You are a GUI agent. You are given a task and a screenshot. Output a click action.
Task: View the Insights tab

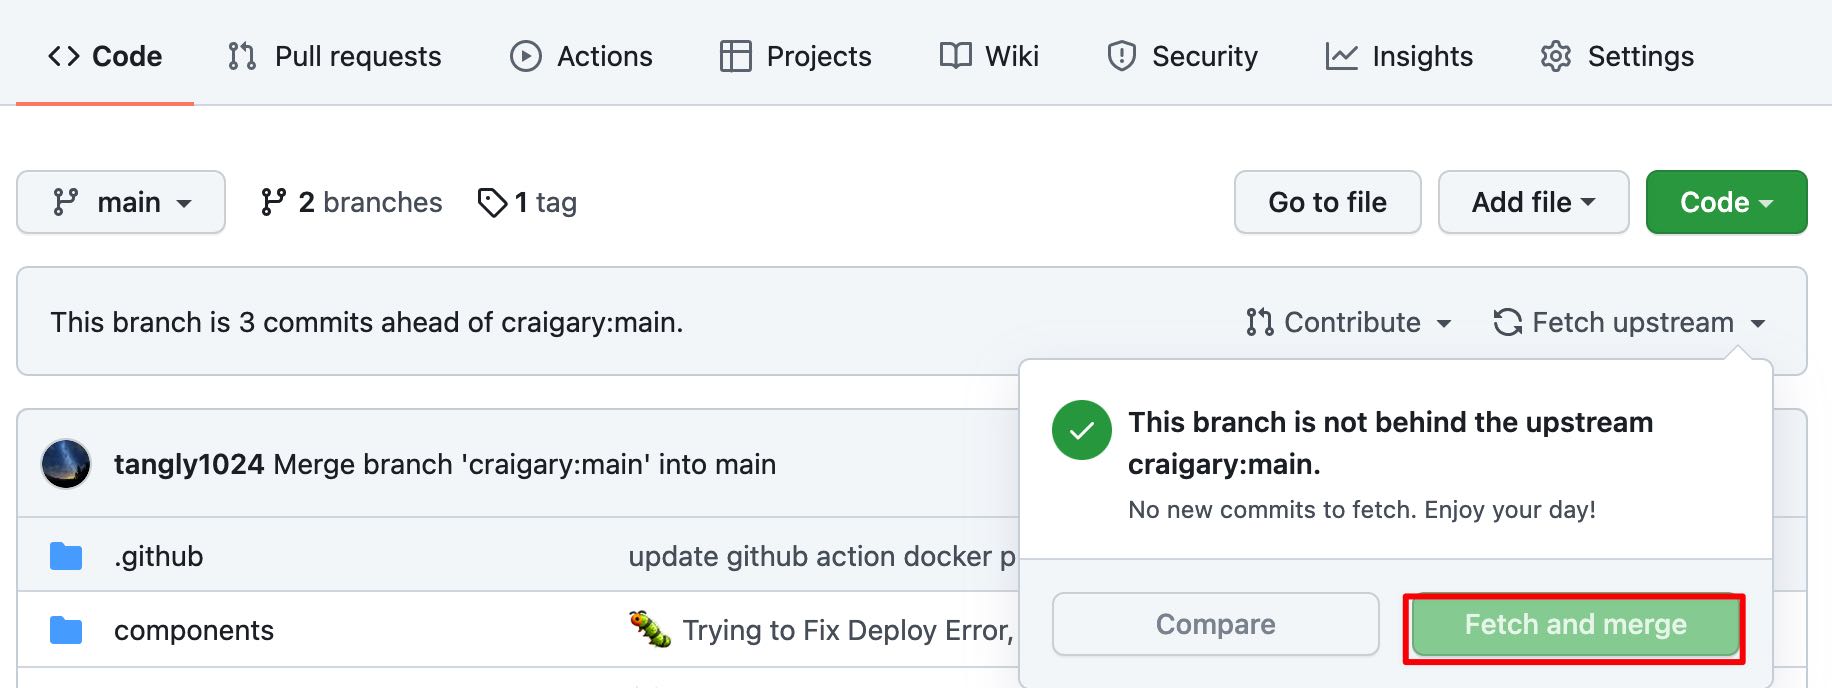pyautogui.click(x=1399, y=56)
